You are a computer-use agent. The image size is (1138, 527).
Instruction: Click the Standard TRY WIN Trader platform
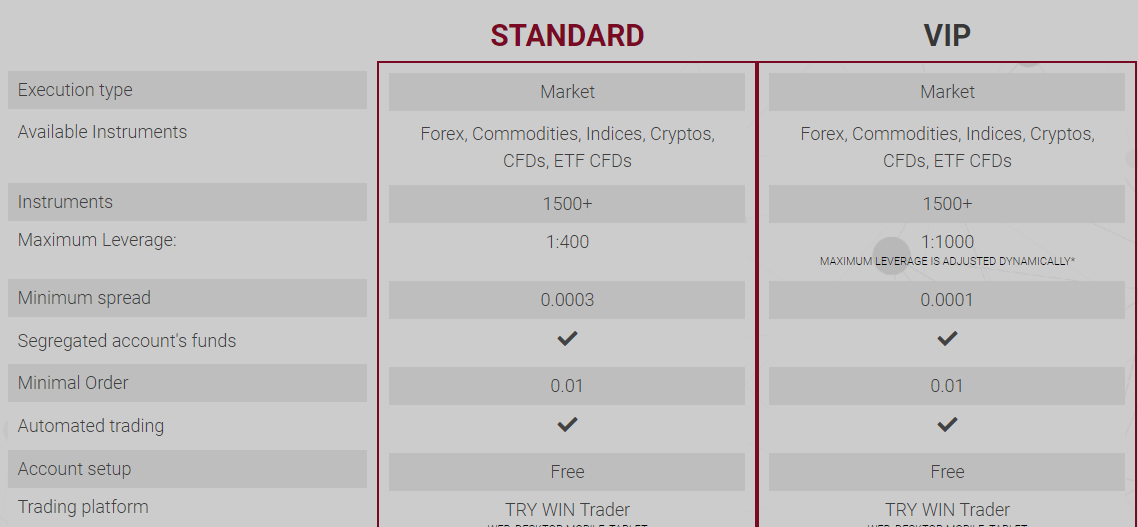[567, 510]
